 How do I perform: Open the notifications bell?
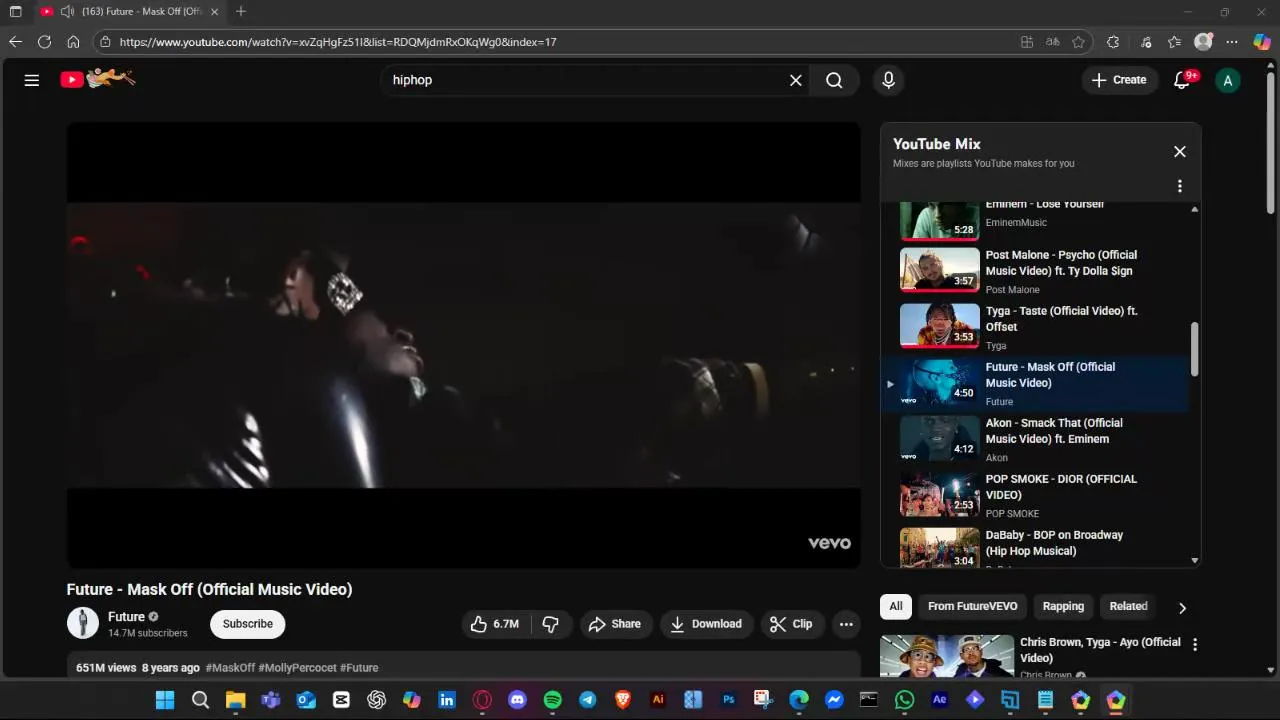[x=1182, y=80]
